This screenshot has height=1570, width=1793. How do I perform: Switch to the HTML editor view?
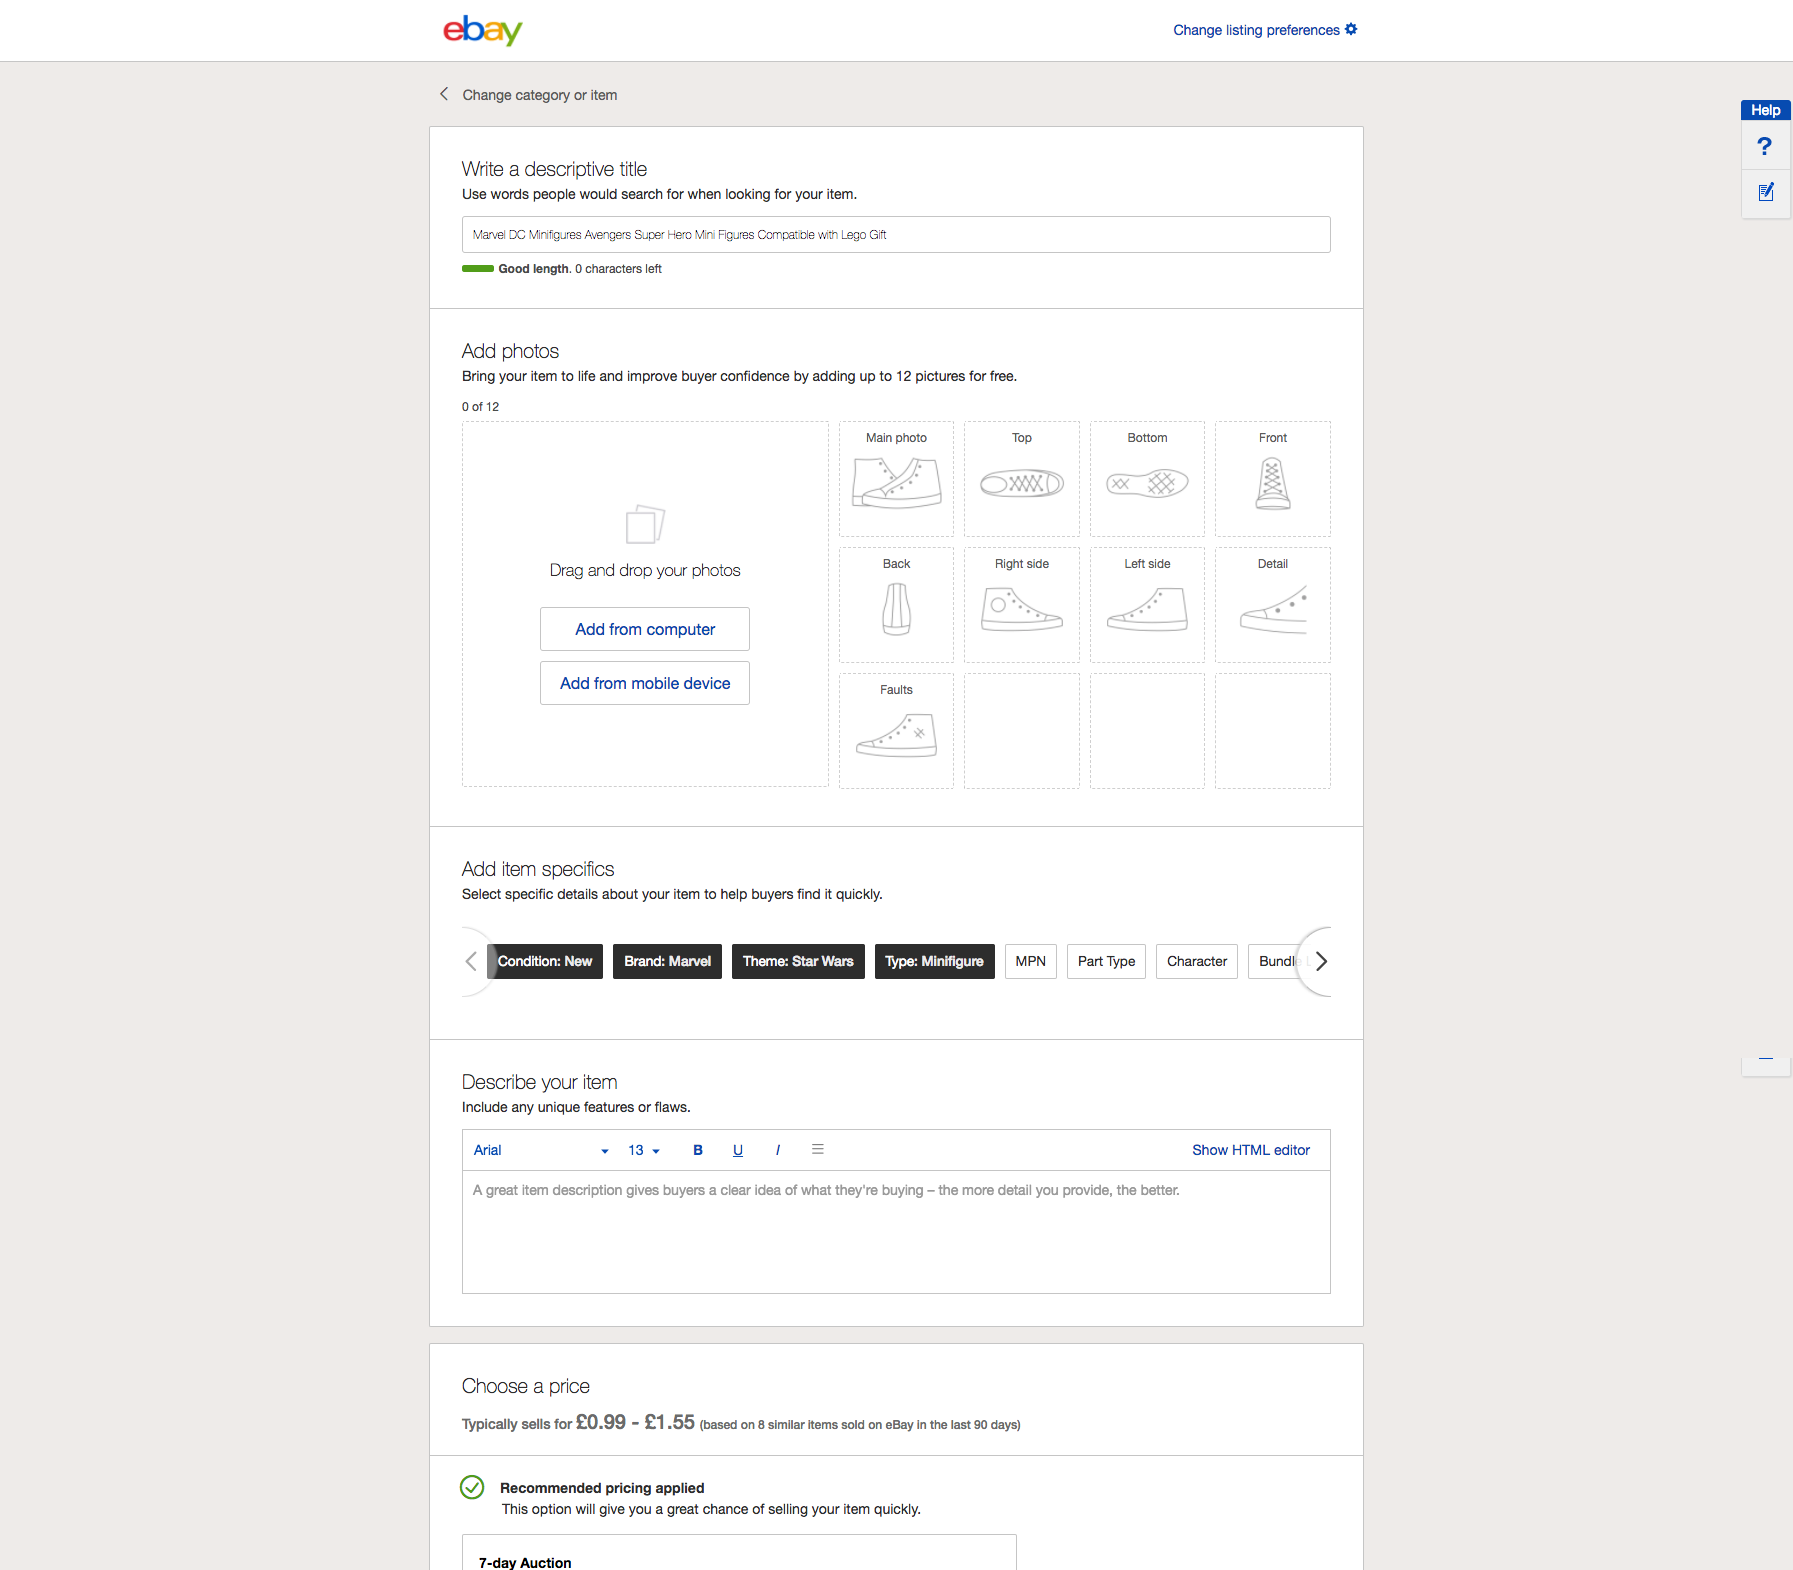click(x=1250, y=1150)
